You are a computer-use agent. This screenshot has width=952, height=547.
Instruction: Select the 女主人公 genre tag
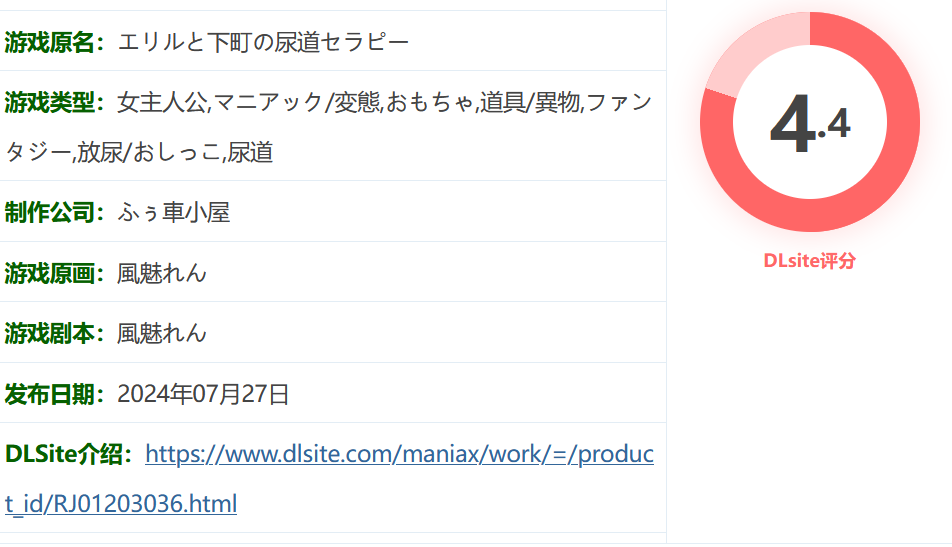(x=162, y=103)
